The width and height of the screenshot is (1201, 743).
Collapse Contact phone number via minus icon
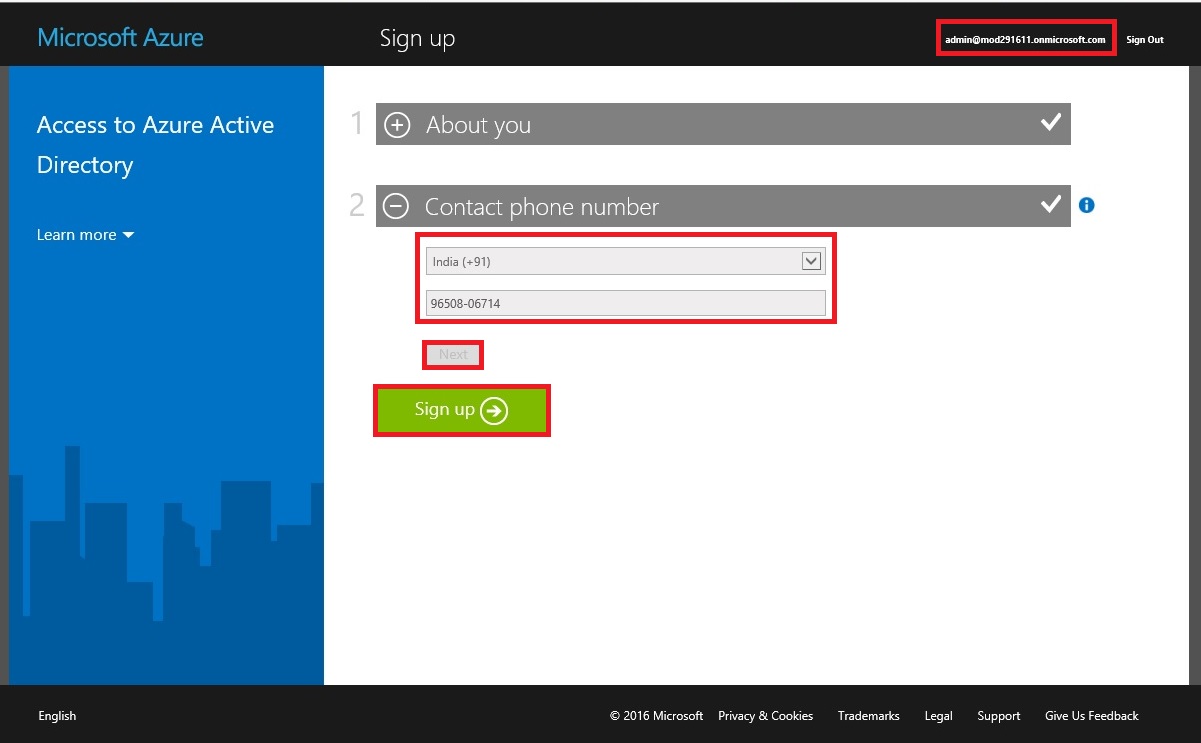click(396, 207)
